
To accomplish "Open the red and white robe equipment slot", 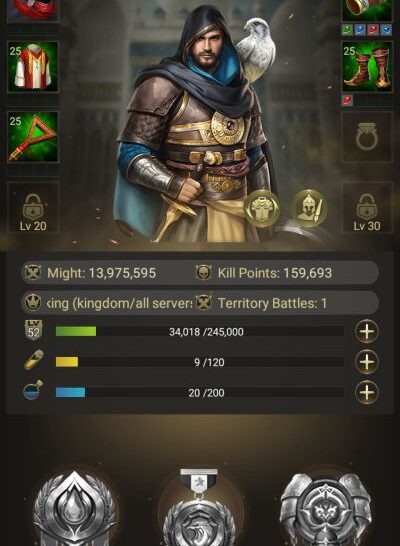I will [33, 67].
